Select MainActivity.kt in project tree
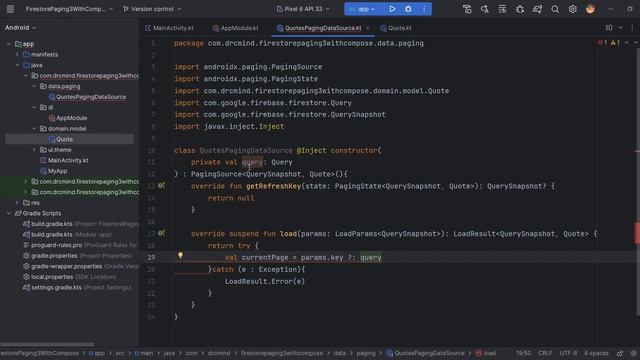 [64, 160]
